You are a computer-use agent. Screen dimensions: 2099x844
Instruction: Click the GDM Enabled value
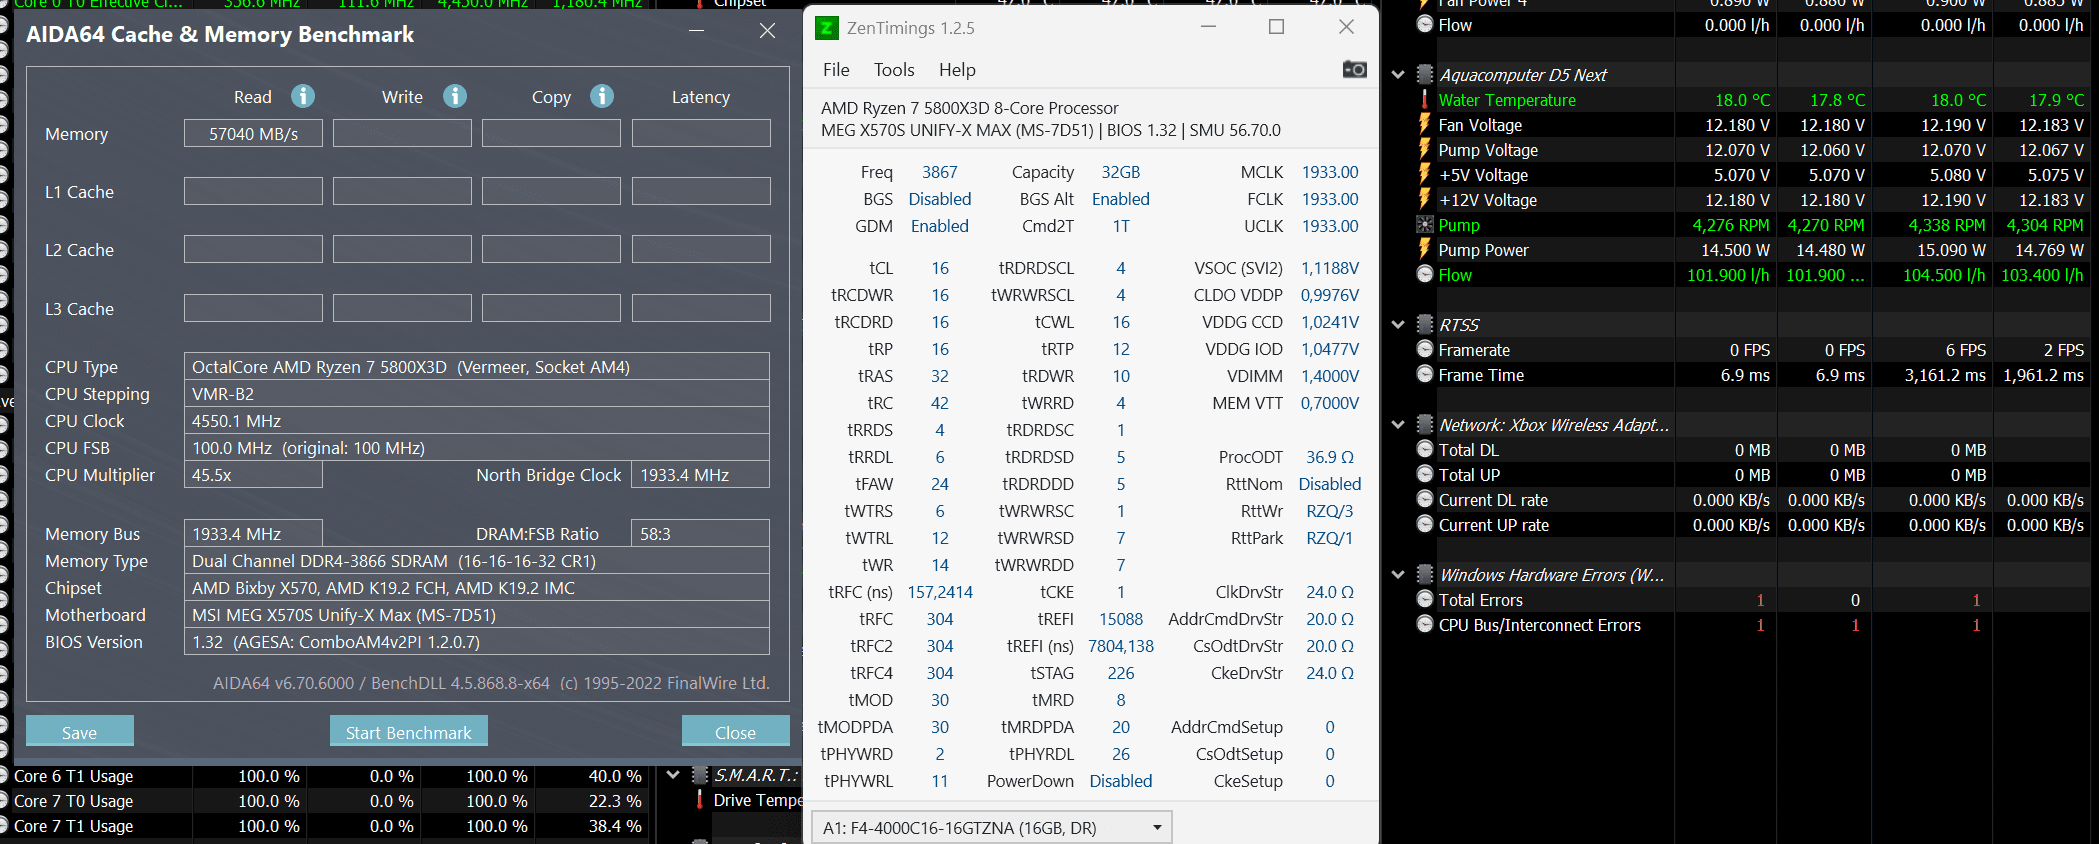940,226
